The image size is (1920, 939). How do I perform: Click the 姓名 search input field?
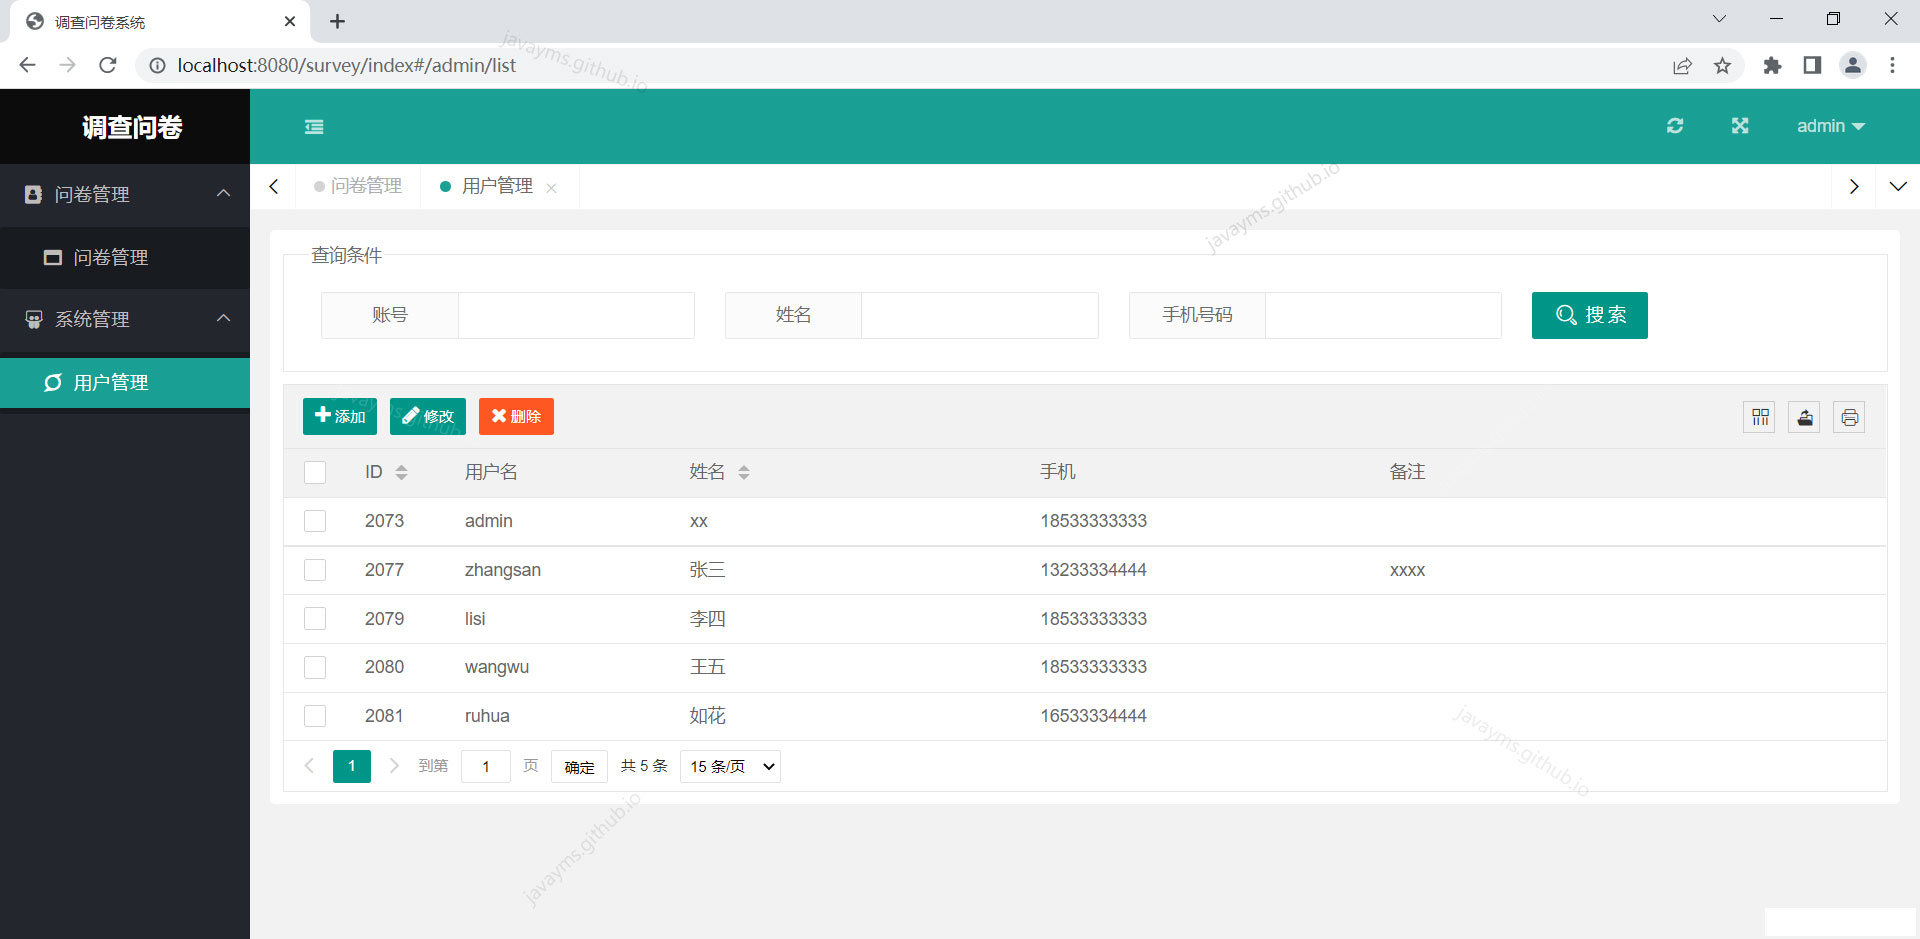click(x=979, y=315)
